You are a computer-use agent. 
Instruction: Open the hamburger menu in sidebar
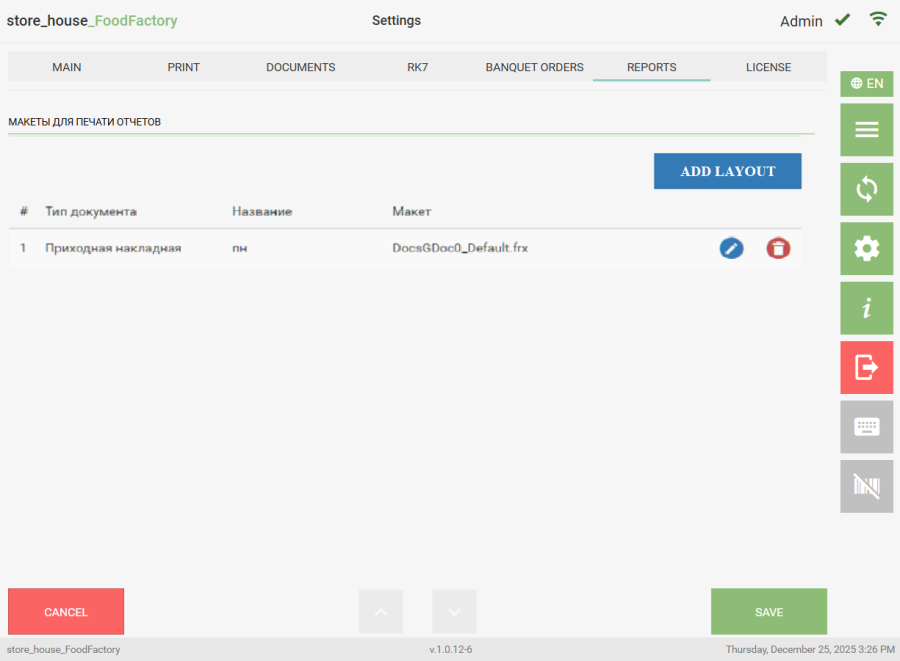(x=866, y=130)
